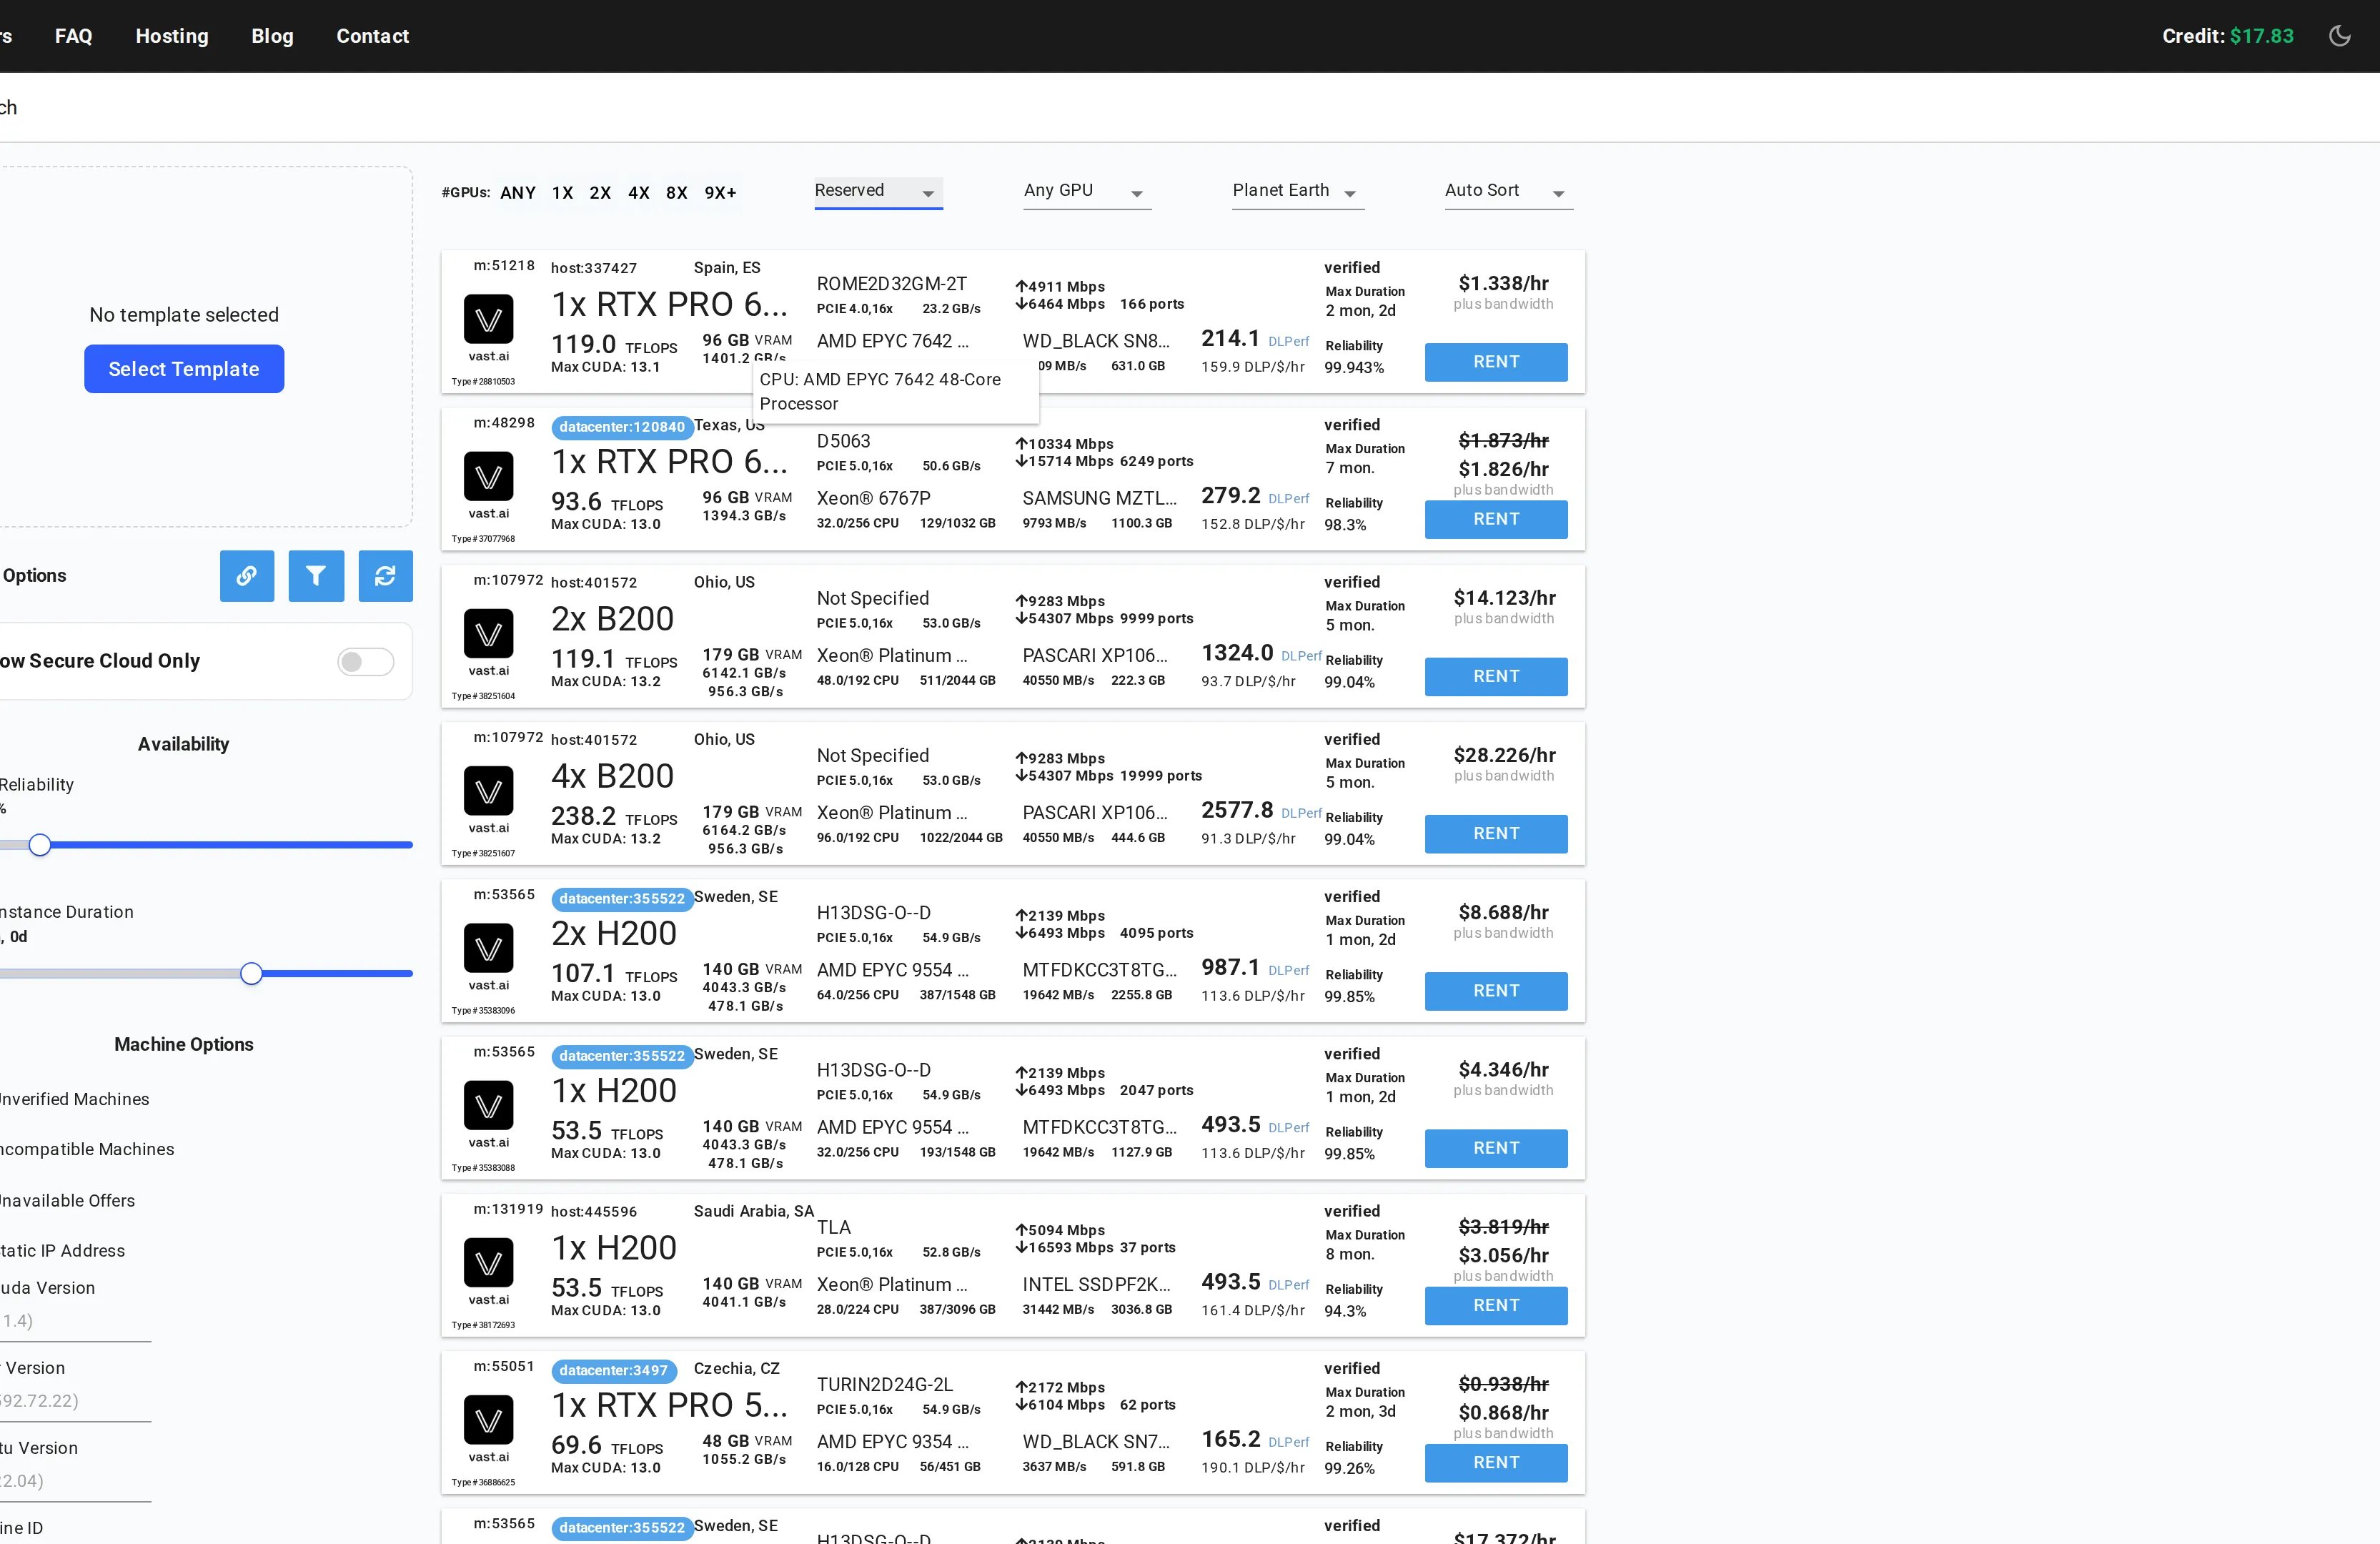Image resolution: width=2380 pixels, height=1544 pixels.
Task: Click the ROME2D32GM-2T motherboard name
Action: pos(892,284)
